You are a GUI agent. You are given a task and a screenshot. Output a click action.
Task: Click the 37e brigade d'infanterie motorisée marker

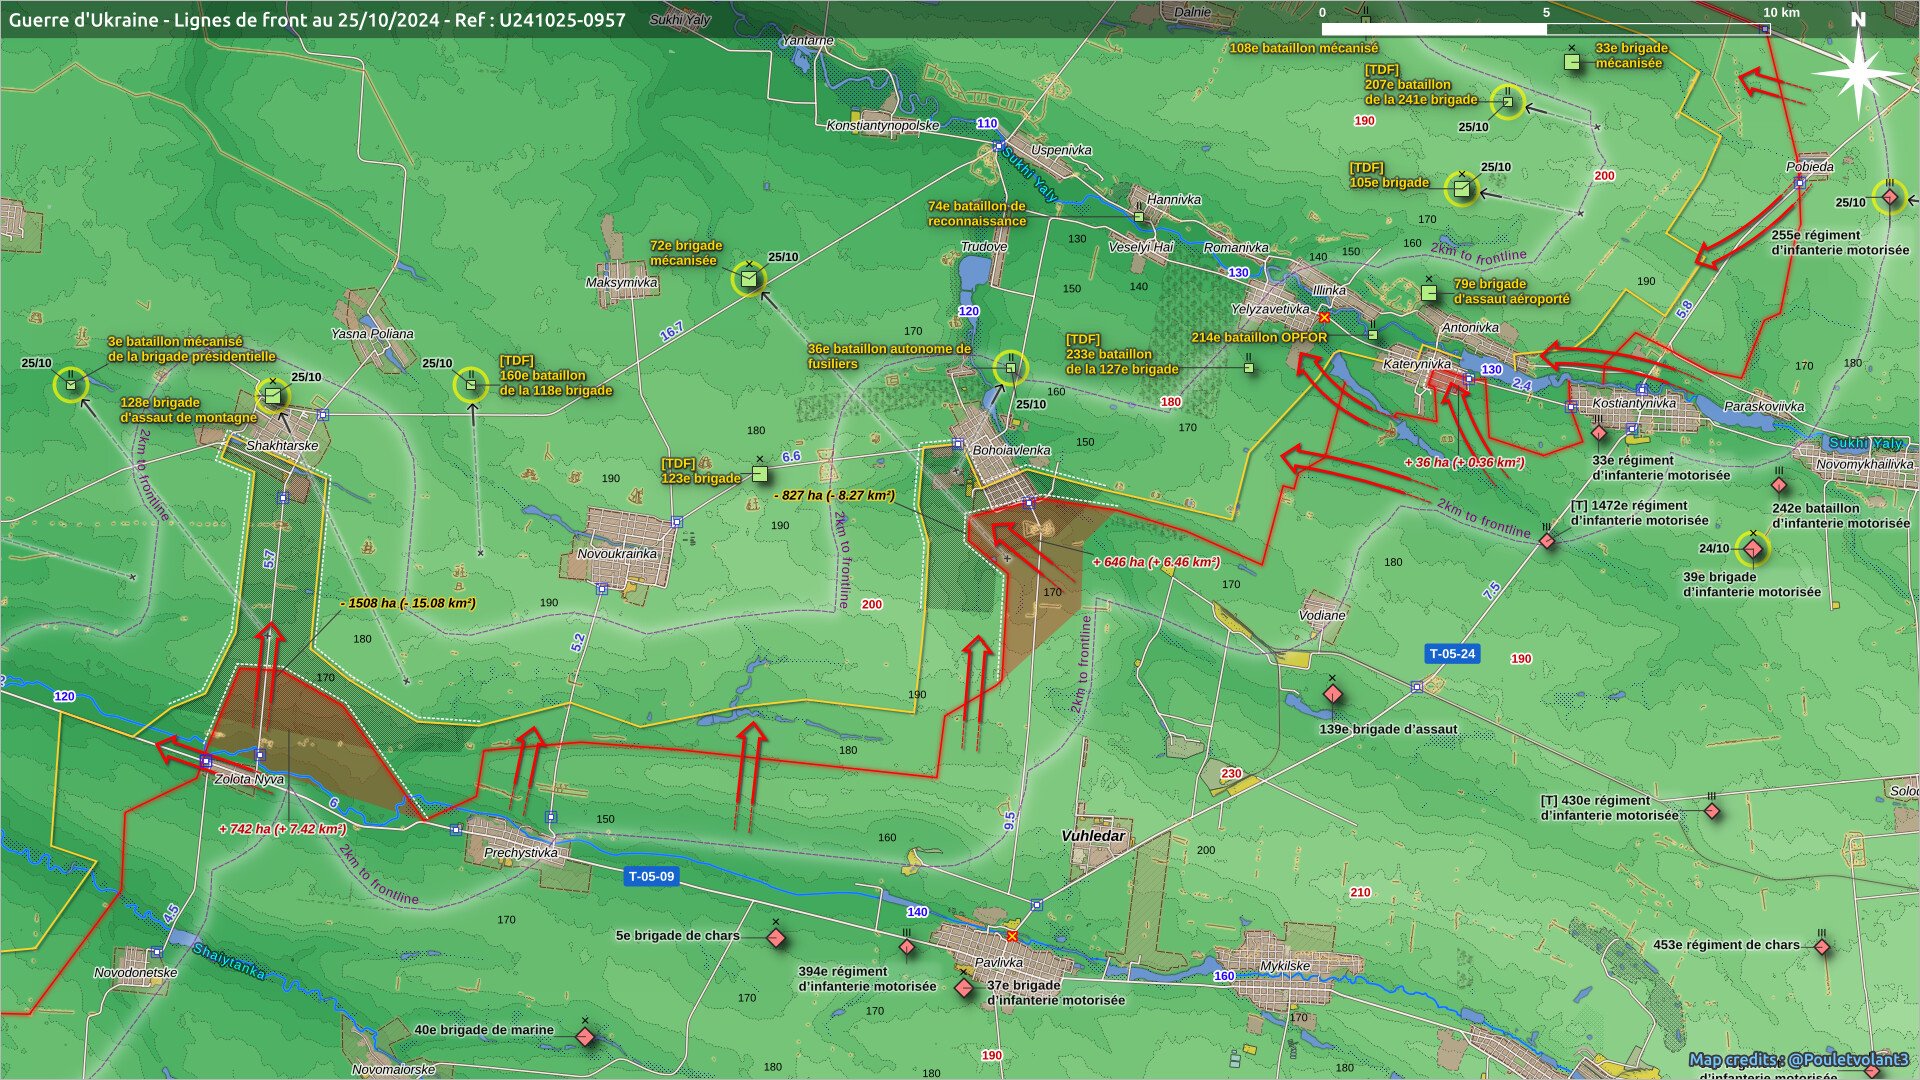pyautogui.click(x=964, y=988)
